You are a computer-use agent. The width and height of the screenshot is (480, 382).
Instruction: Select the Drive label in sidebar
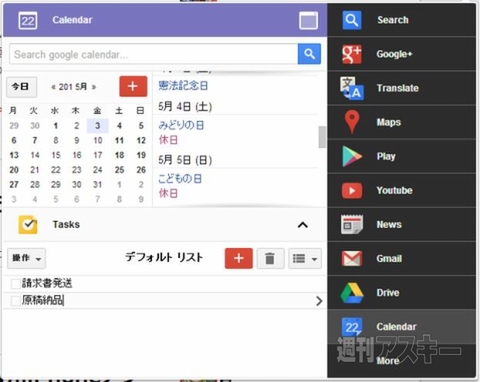(388, 293)
